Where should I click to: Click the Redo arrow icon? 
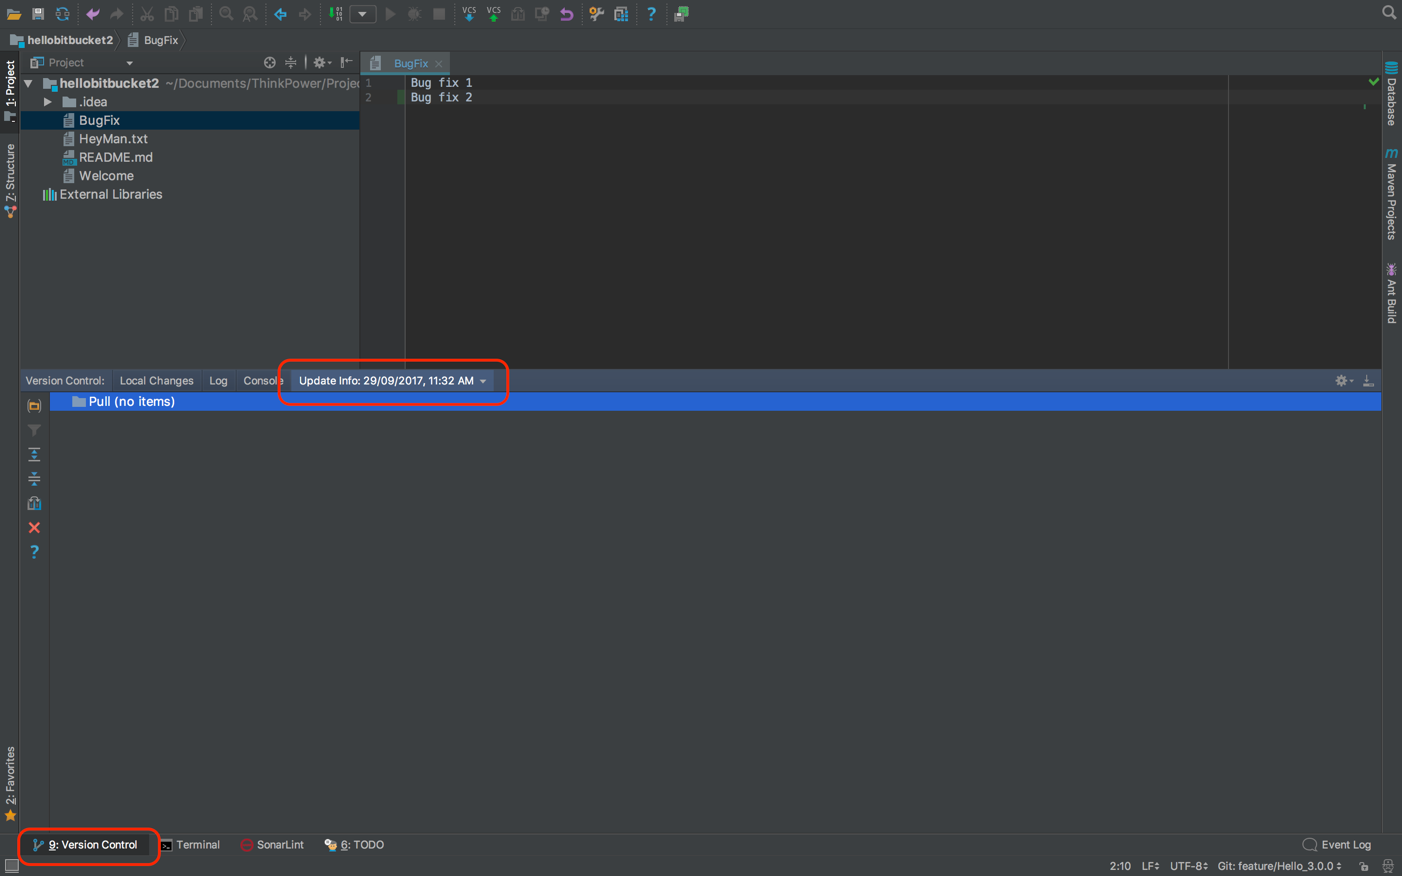(x=116, y=14)
